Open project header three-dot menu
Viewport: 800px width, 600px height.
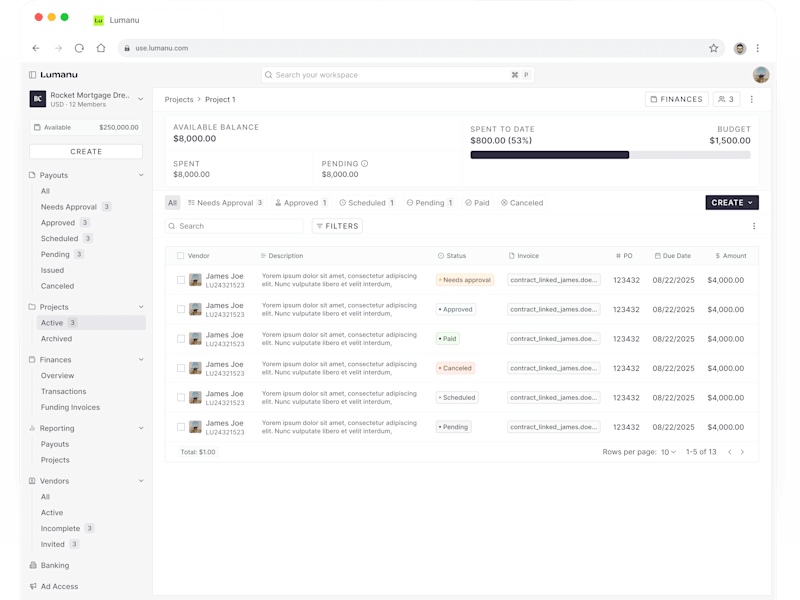tap(752, 99)
